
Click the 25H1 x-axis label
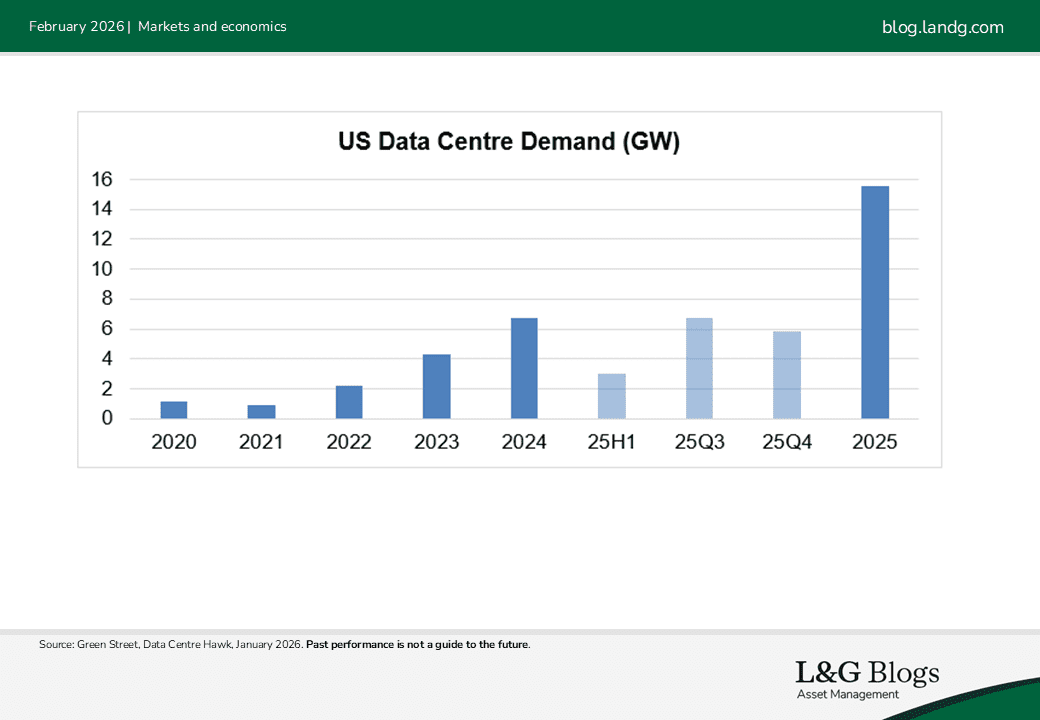611,443
